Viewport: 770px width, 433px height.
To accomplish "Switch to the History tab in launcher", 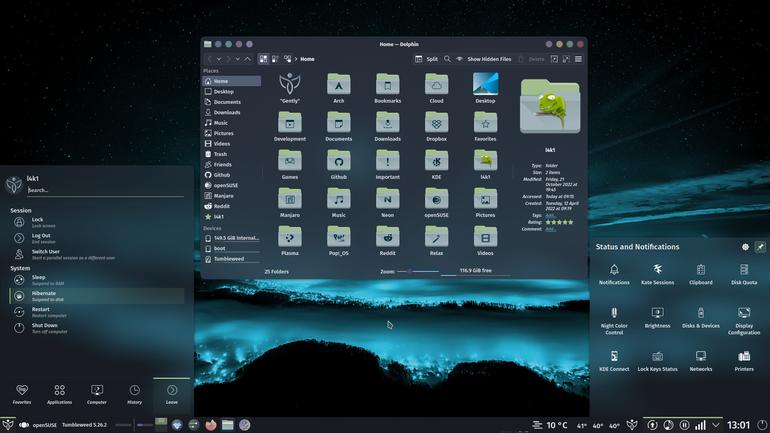I will 134,394.
